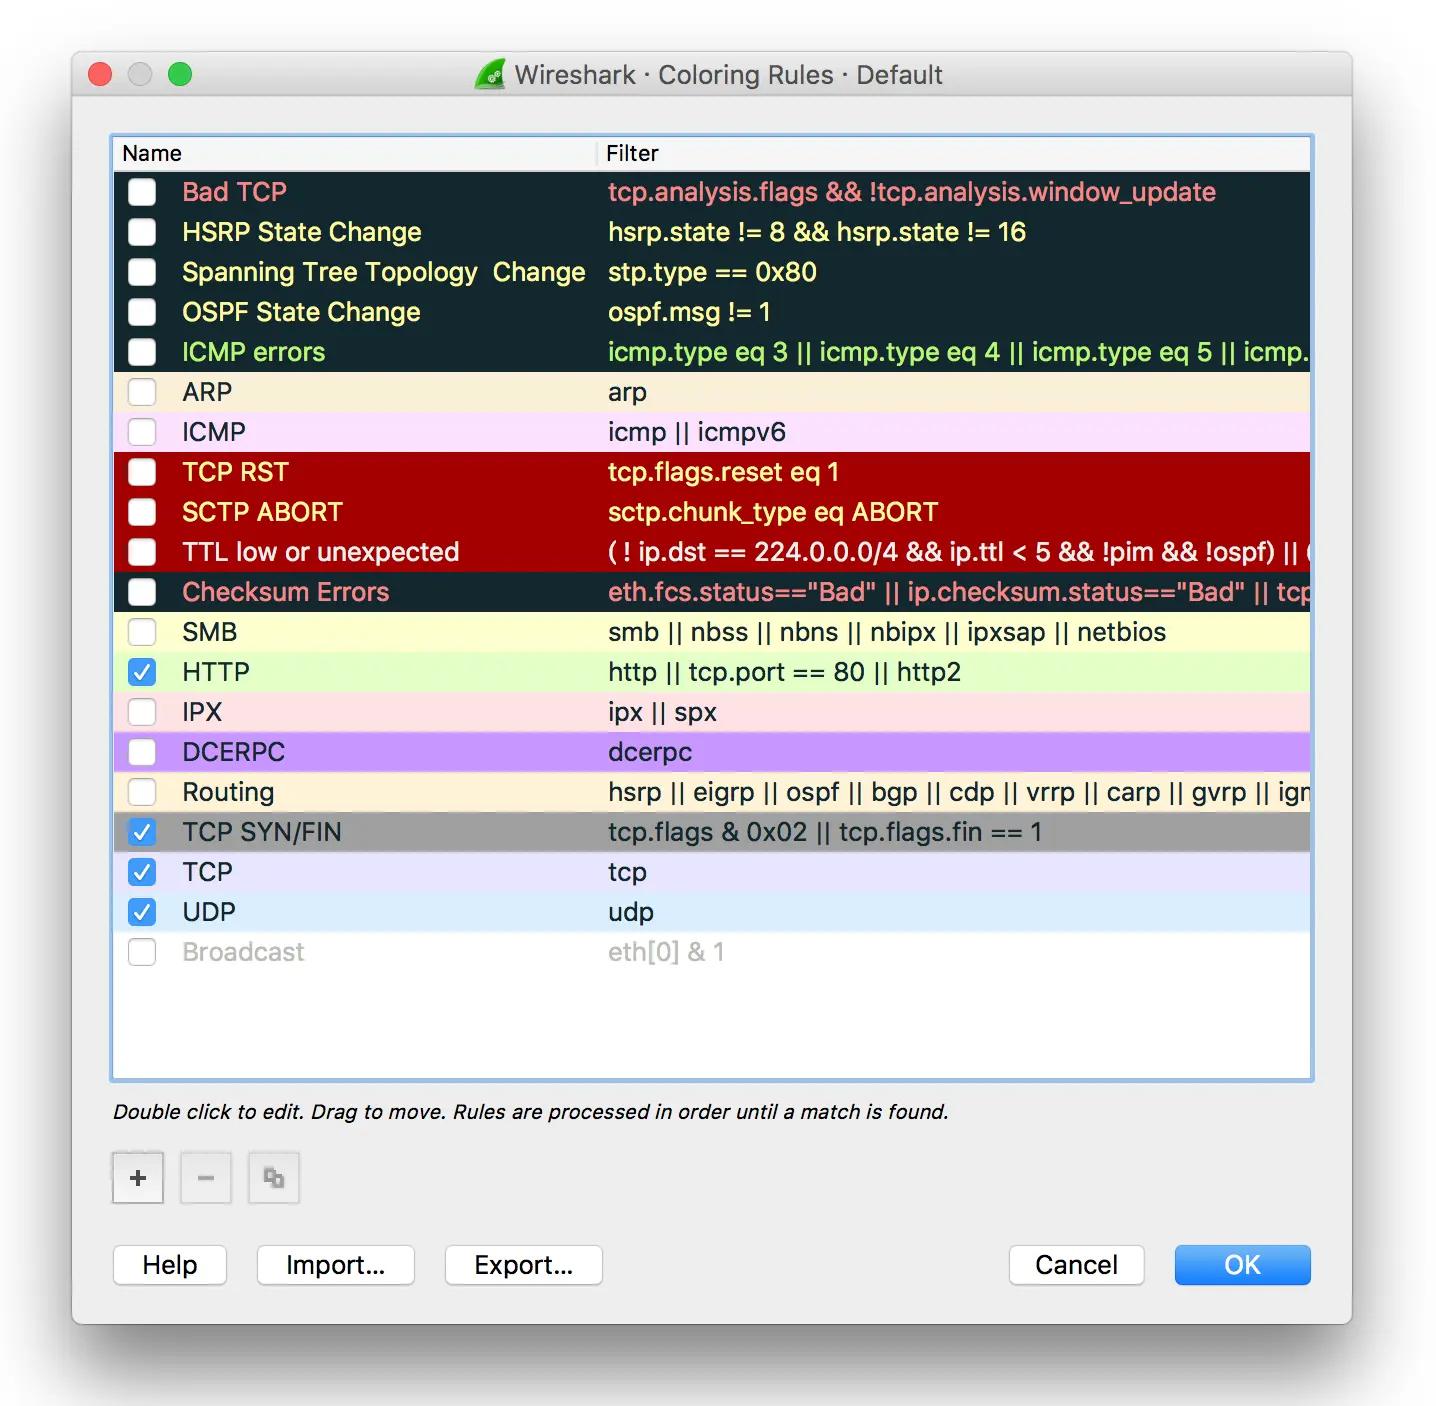This screenshot has height=1406, width=1436.
Task: Click the filter 'eth[0] & 1'
Action: pos(666,952)
